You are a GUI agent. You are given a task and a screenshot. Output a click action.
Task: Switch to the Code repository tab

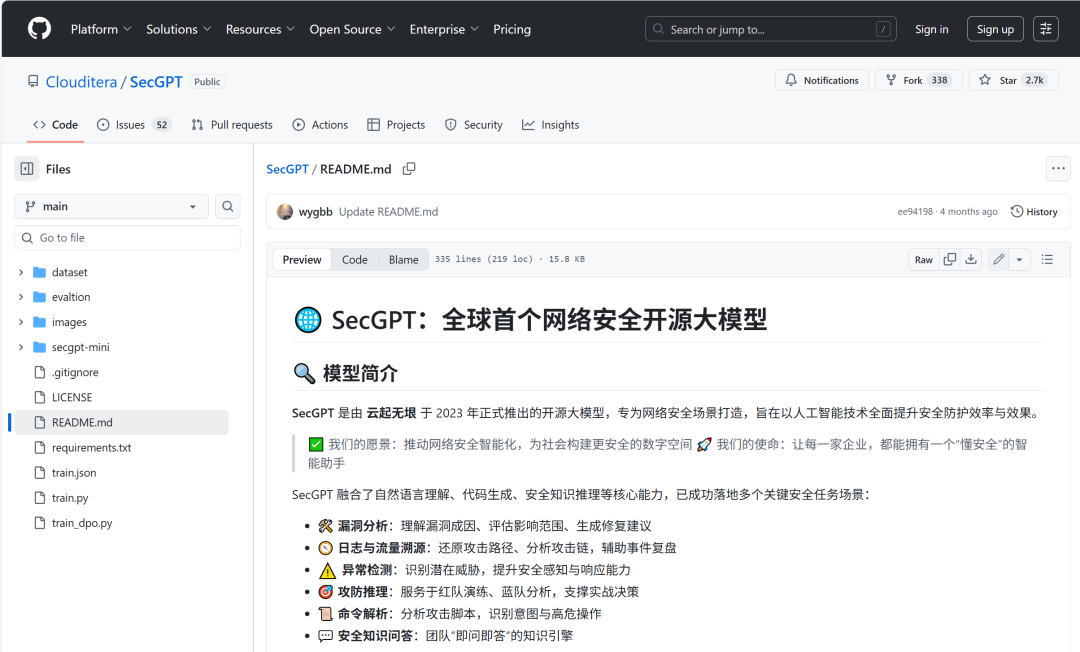coord(56,125)
